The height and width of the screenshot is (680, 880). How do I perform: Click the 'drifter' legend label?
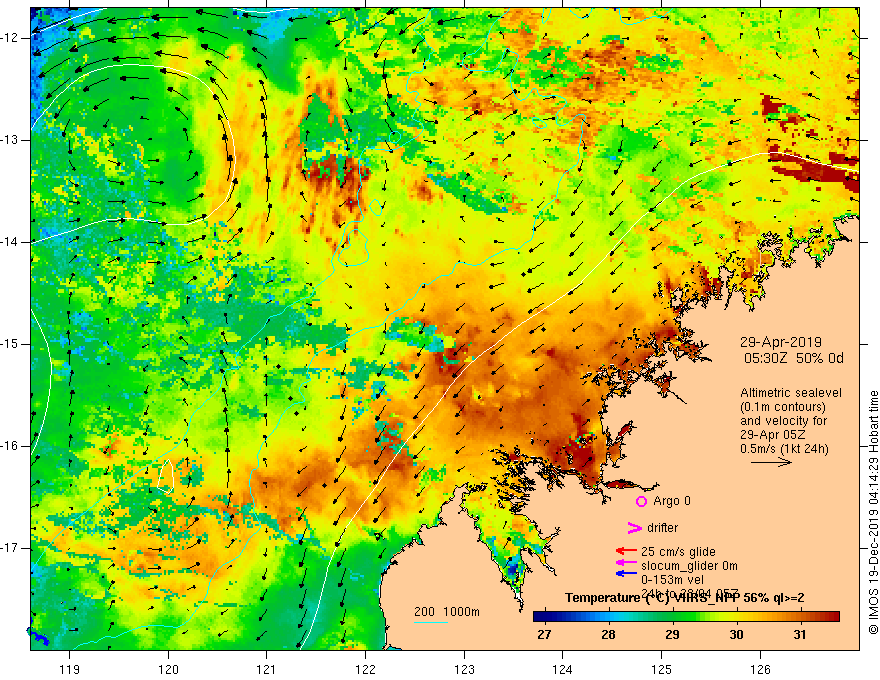[x=662, y=528]
